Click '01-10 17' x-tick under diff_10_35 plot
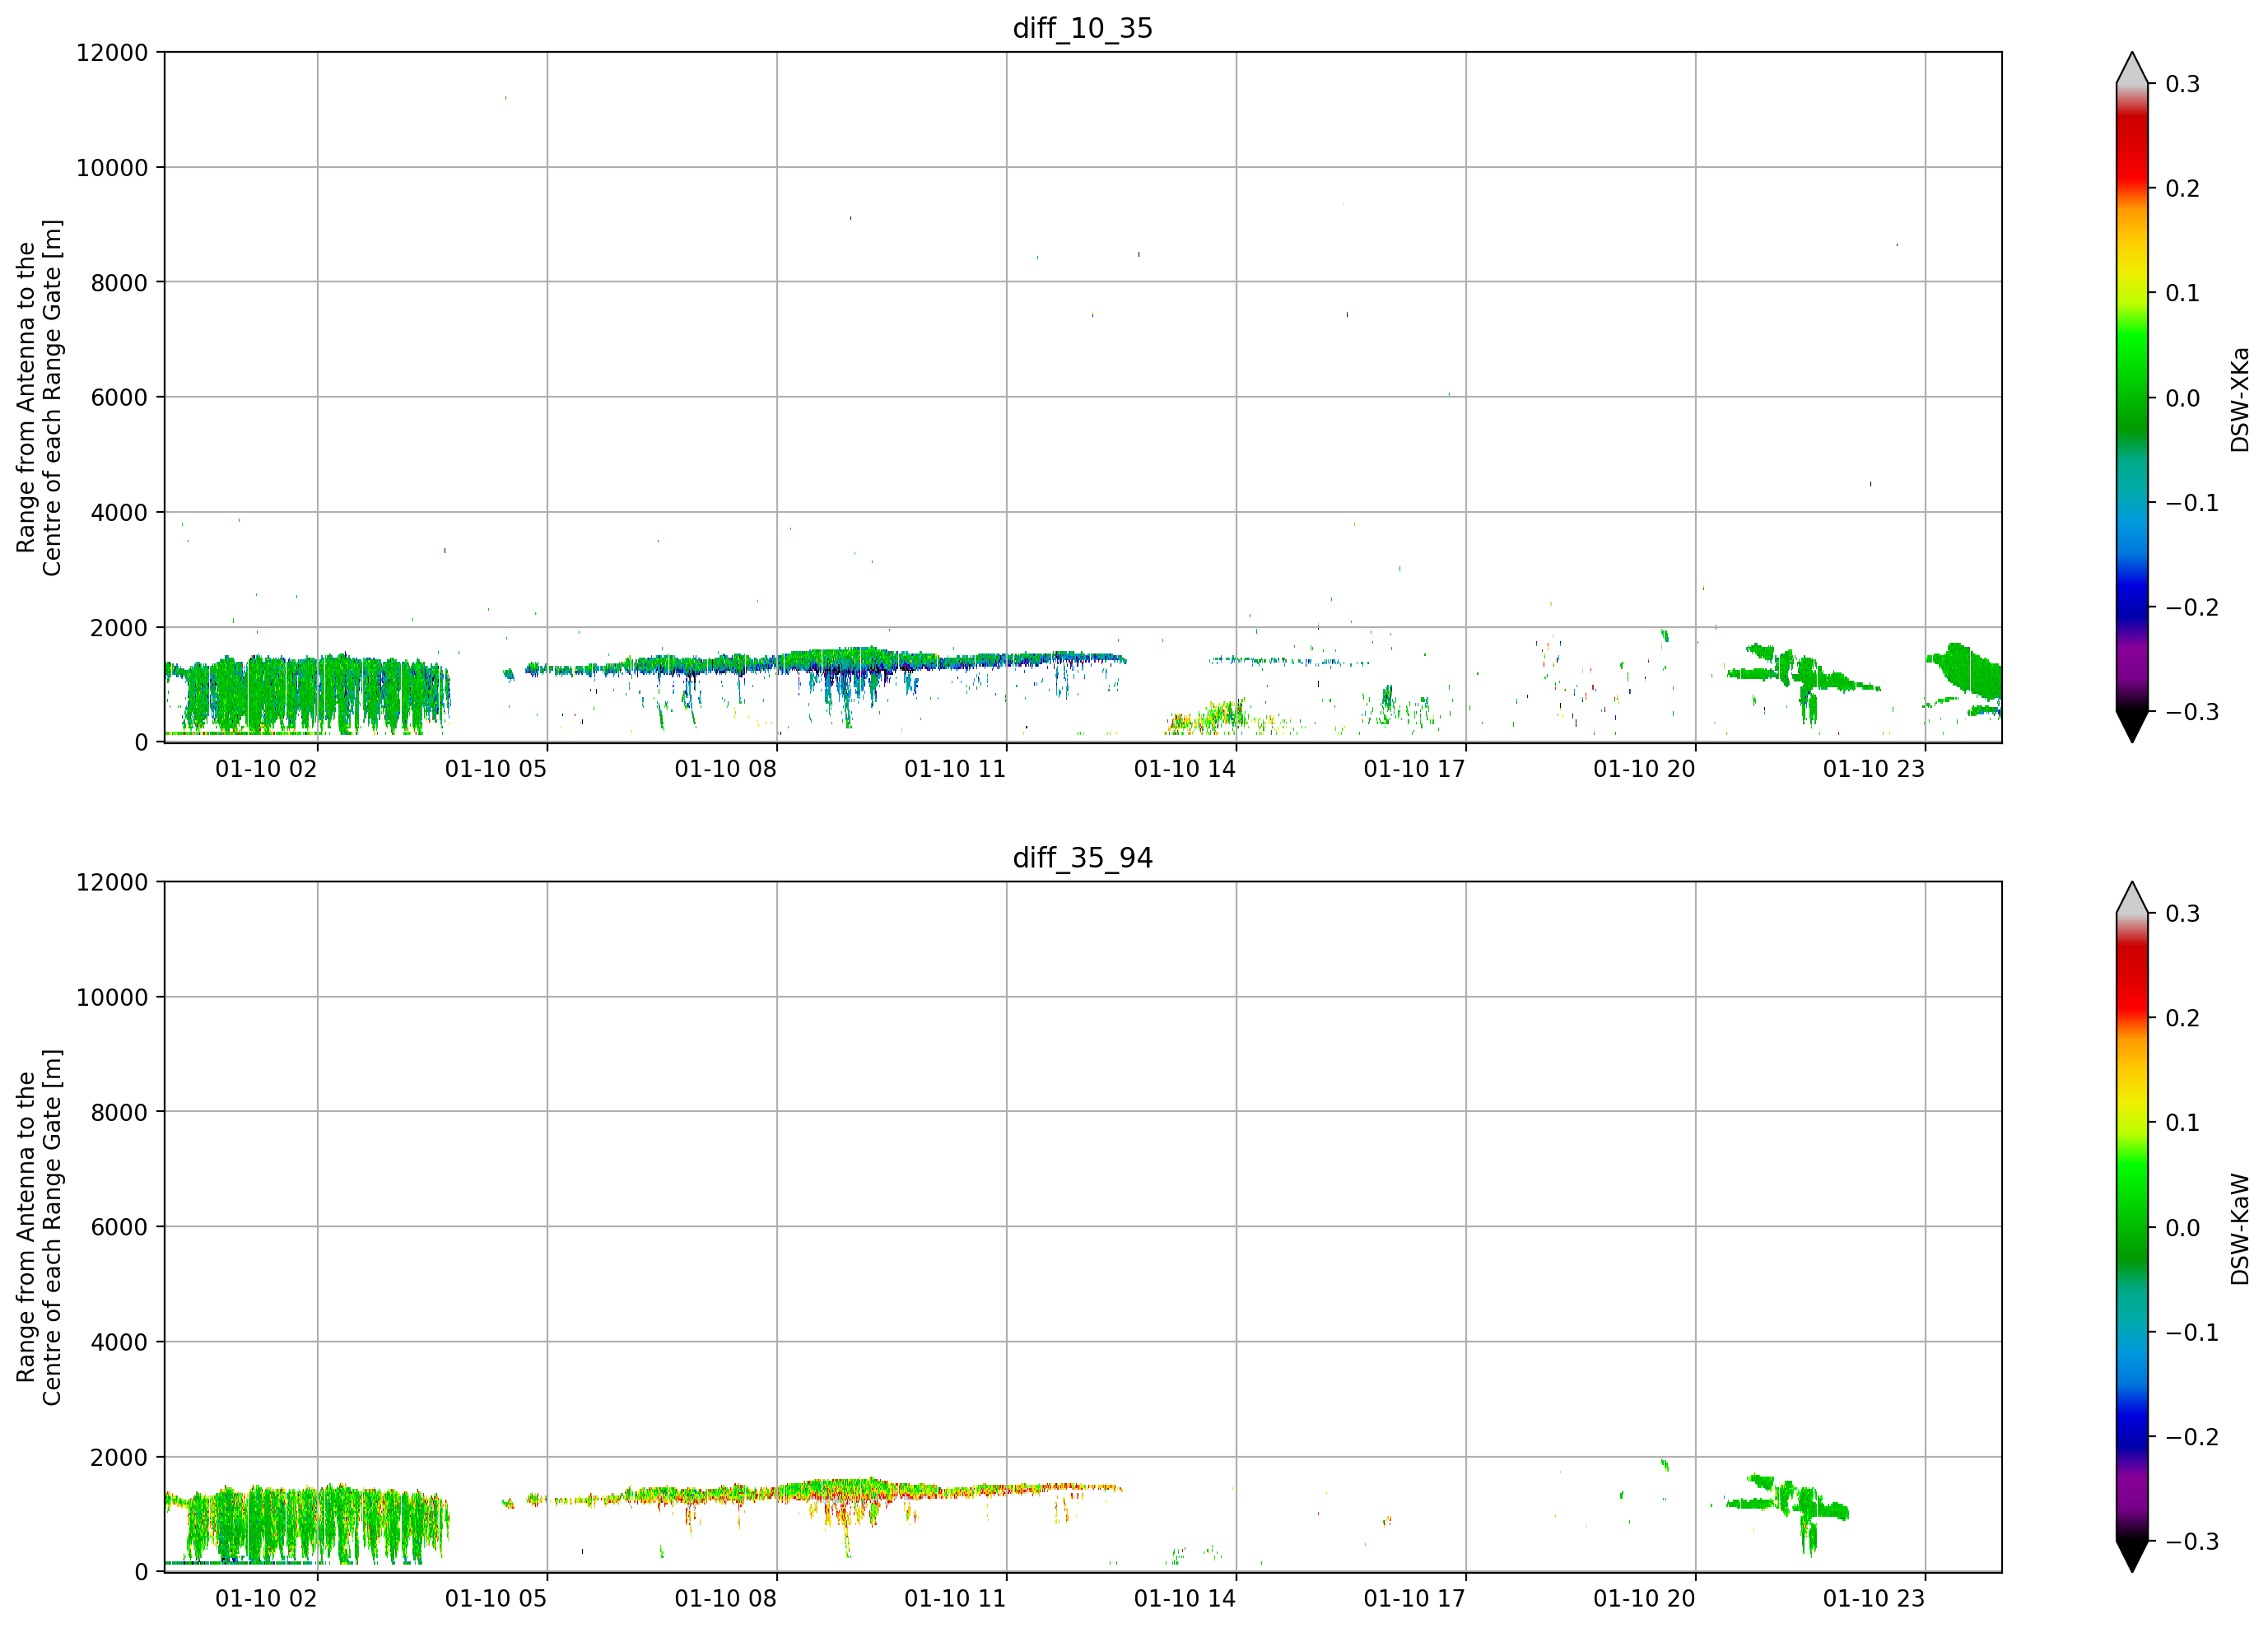The image size is (2268, 1628). click(x=1414, y=769)
